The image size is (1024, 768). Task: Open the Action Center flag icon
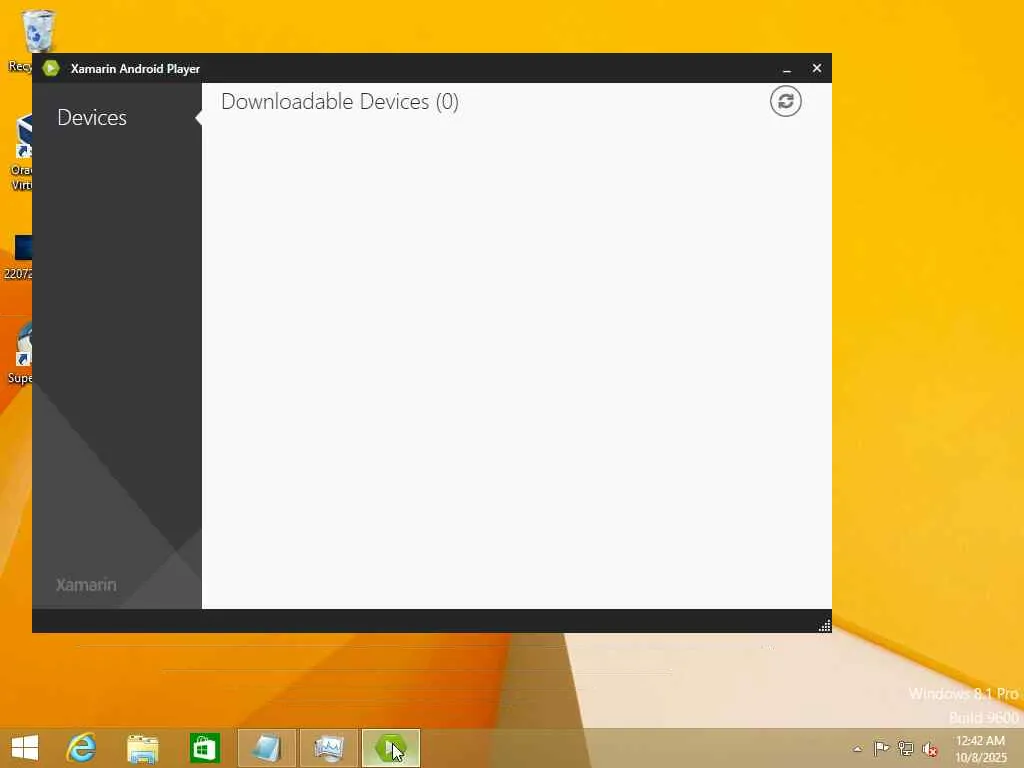[x=881, y=748]
